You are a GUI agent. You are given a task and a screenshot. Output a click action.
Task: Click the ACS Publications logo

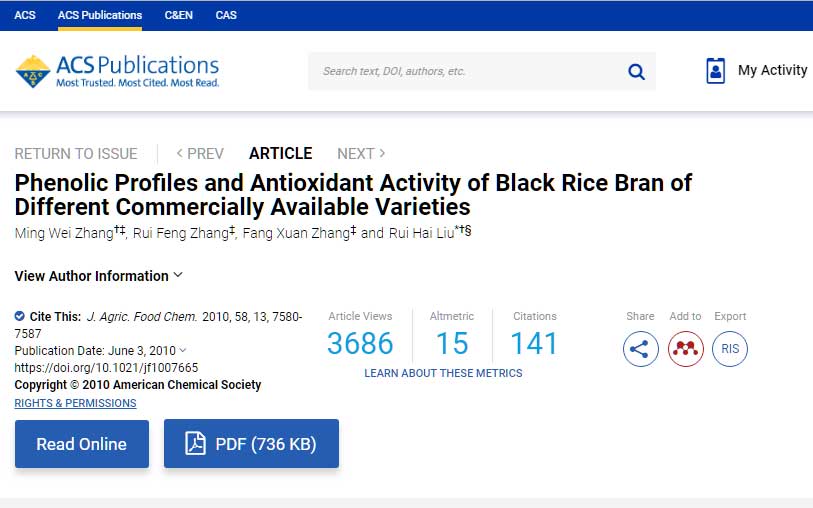[117, 71]
